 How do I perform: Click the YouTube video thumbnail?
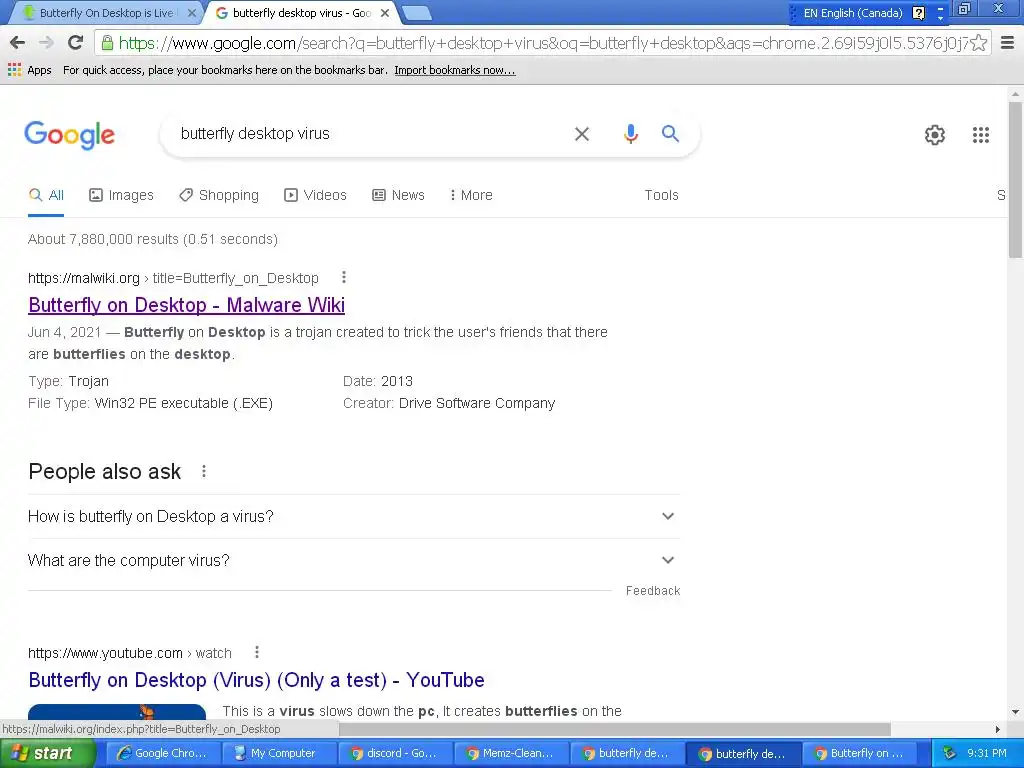click(117, 712)
